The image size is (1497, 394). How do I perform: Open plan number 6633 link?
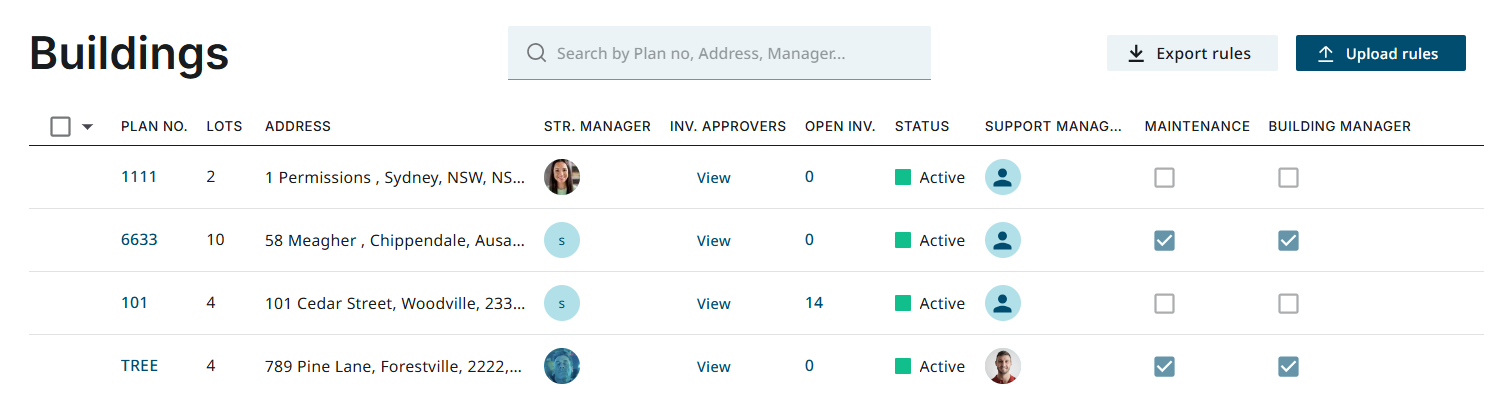[139, 239]
